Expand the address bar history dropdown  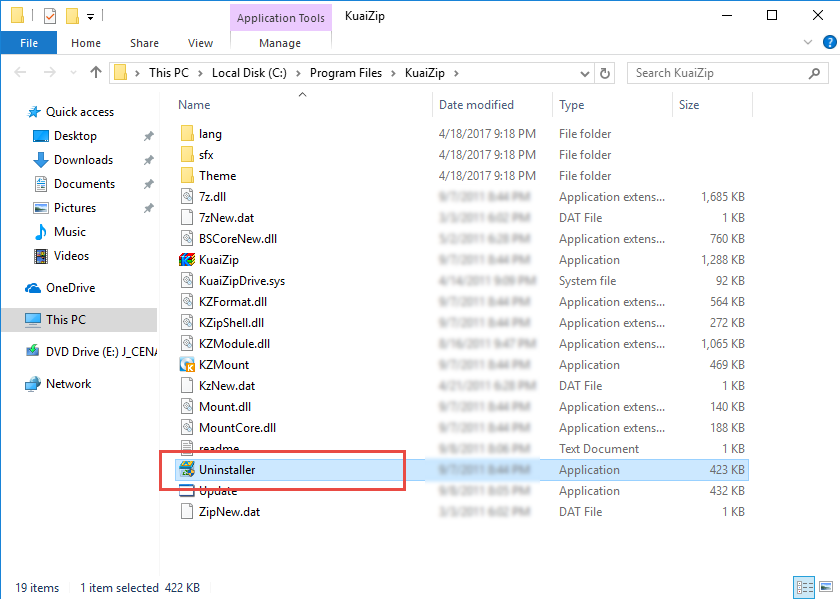tap(584, 73)
